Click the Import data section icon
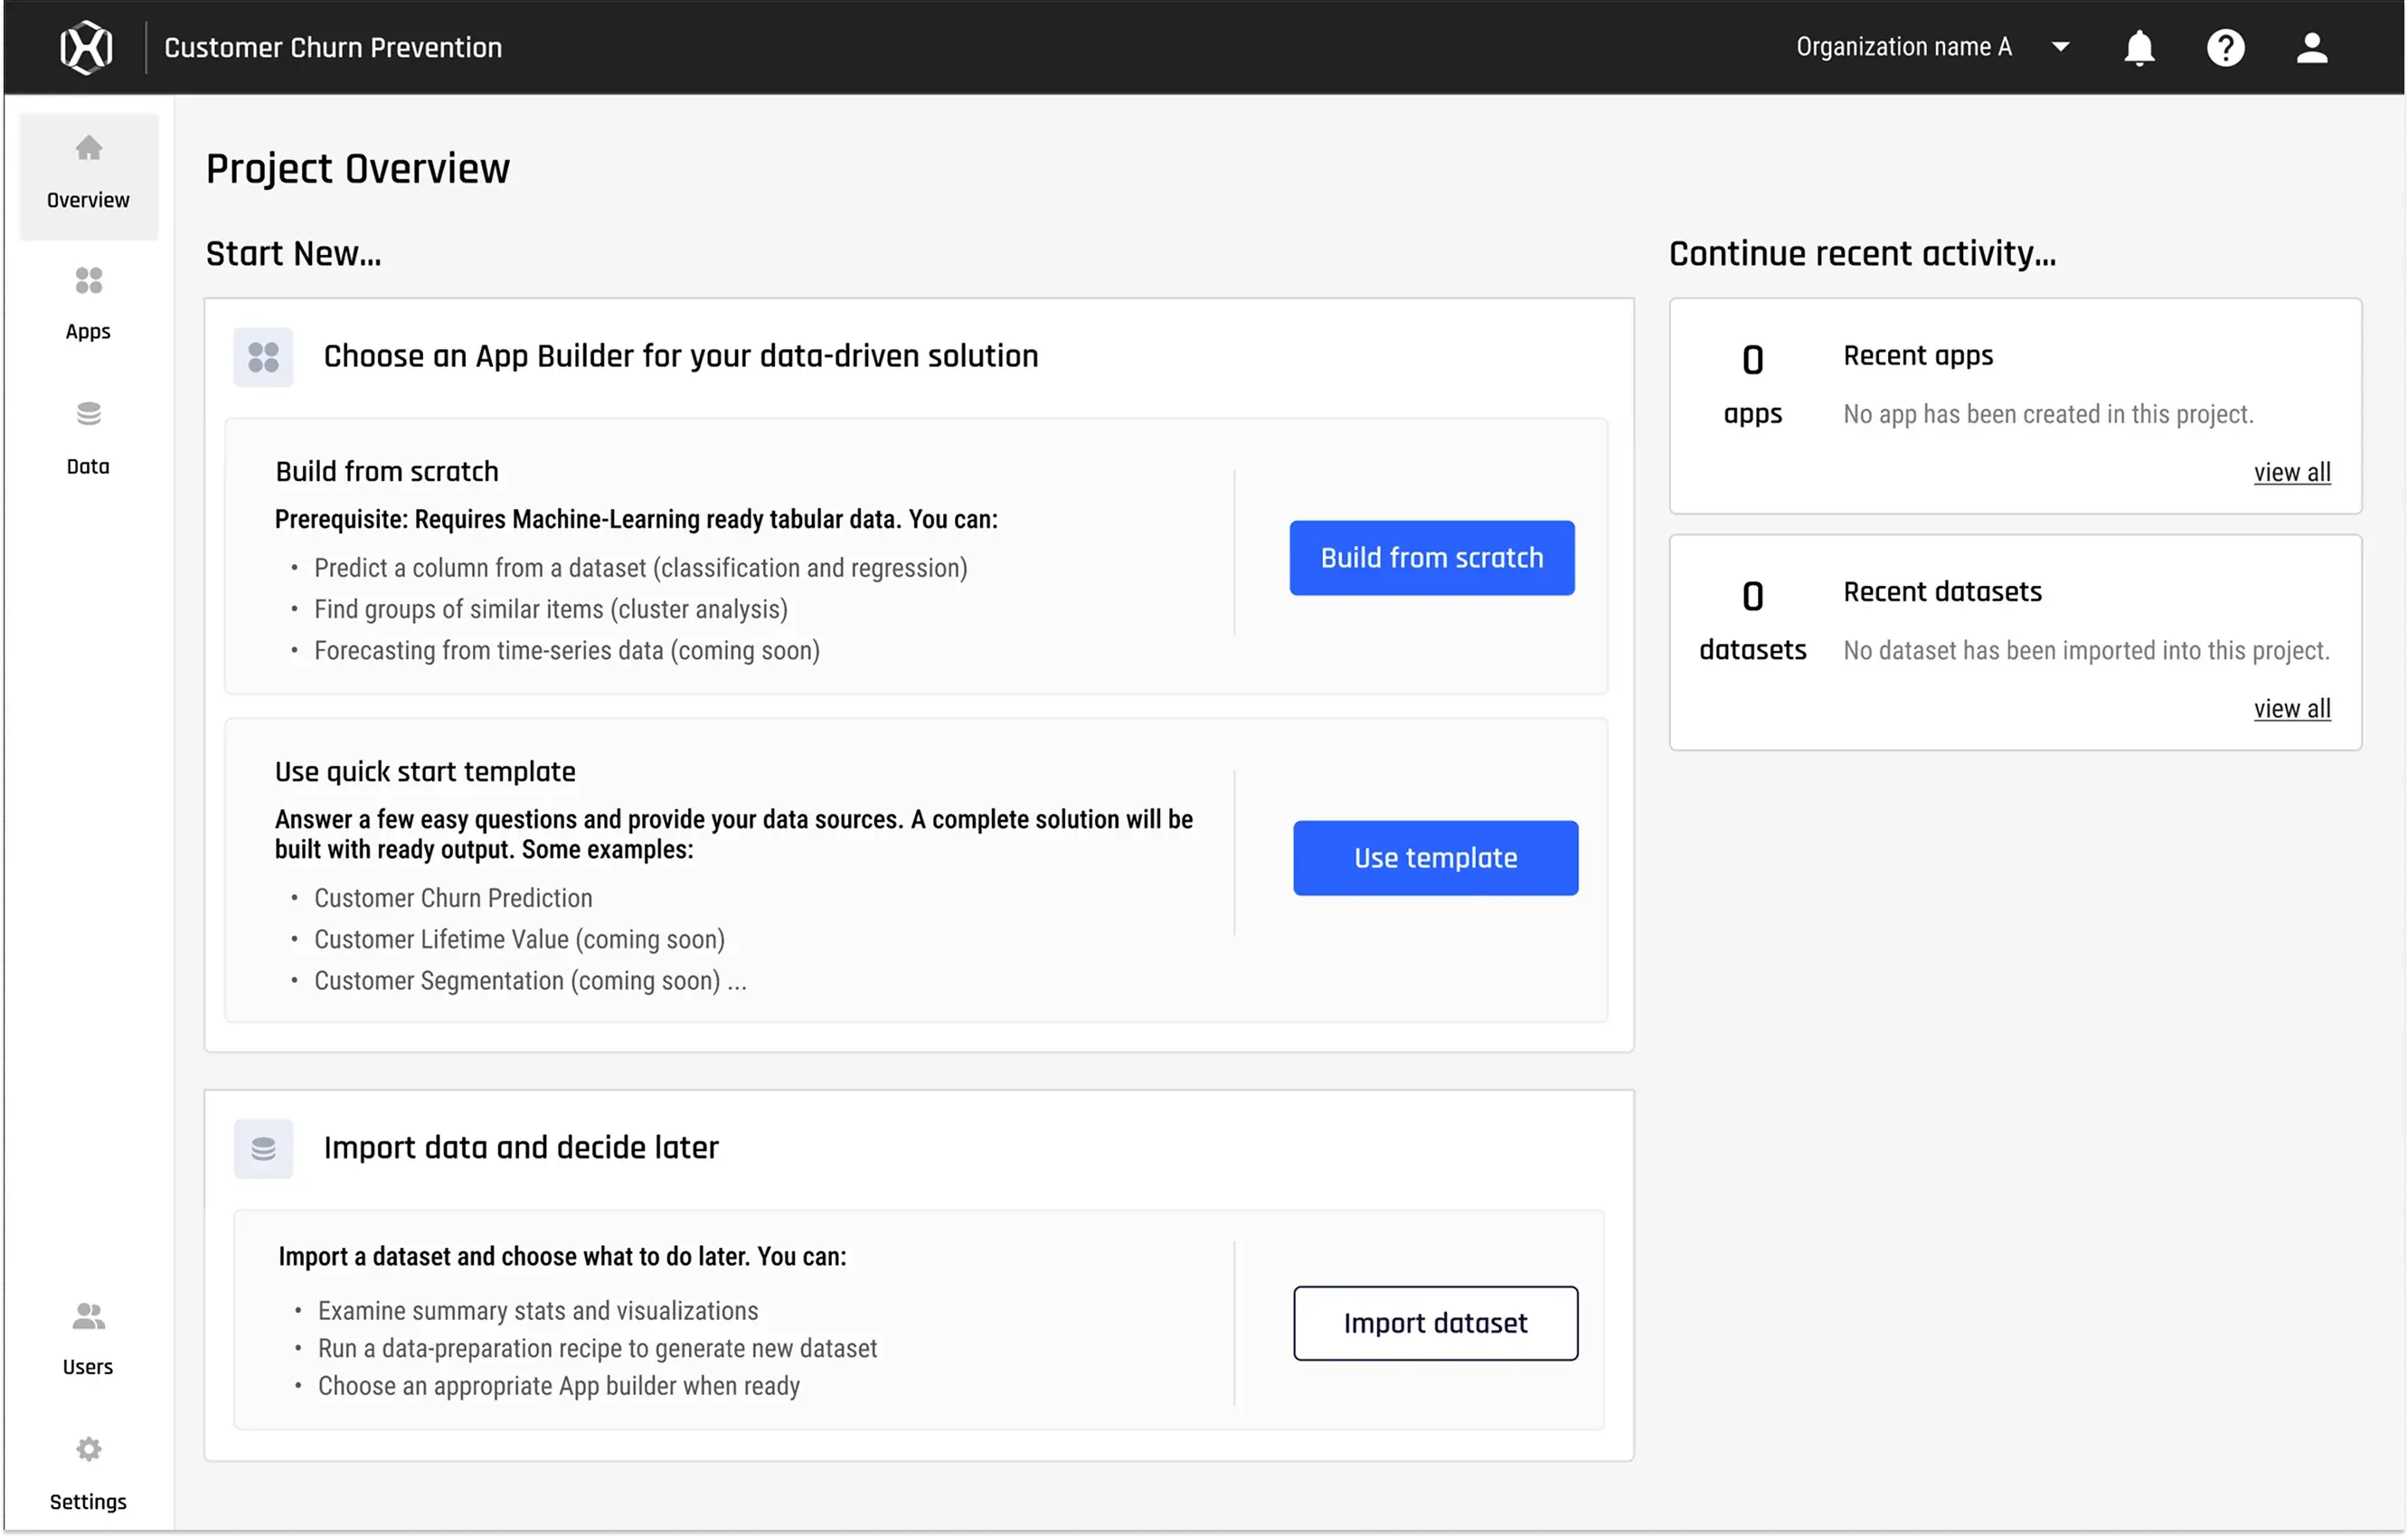 pyautogui.click(x=263, y=1148)
